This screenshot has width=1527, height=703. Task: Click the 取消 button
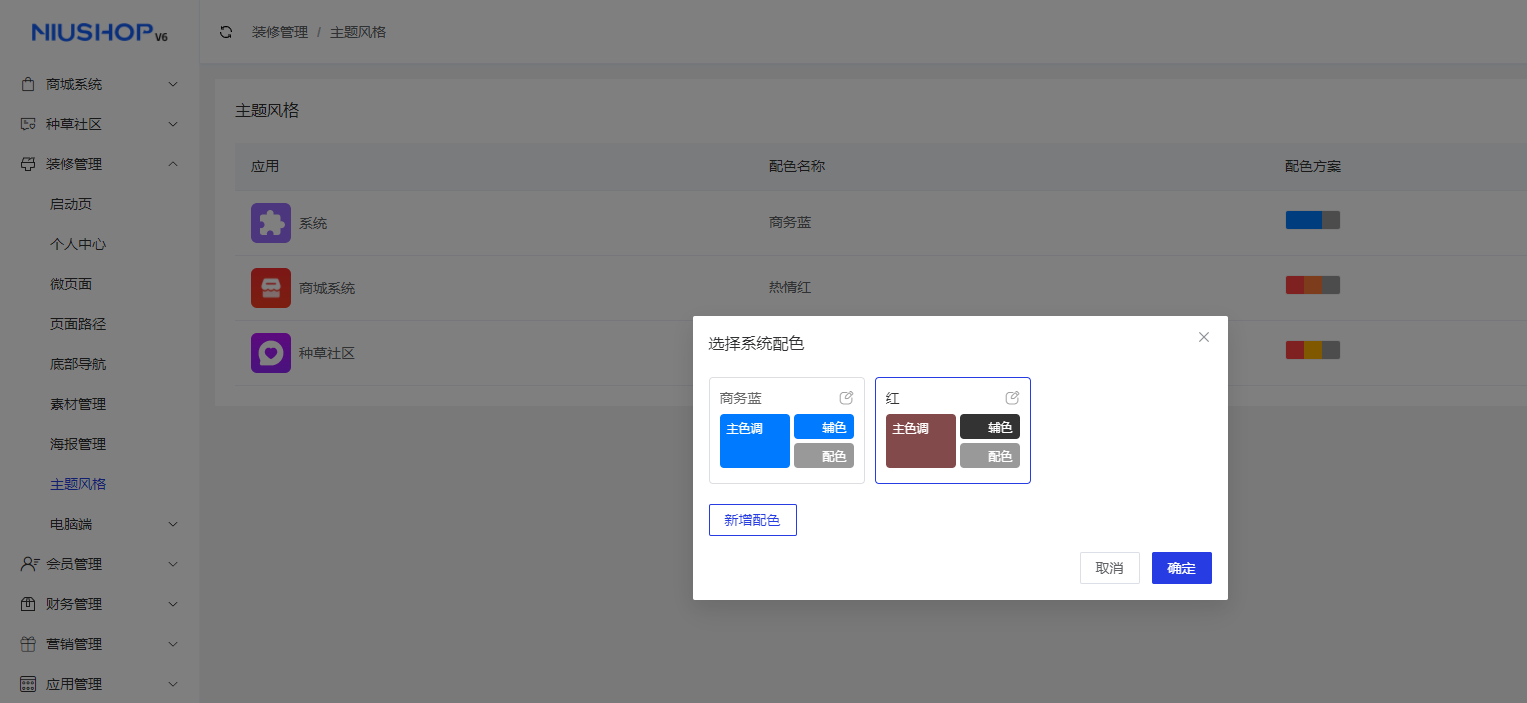tap(1110, 568)
